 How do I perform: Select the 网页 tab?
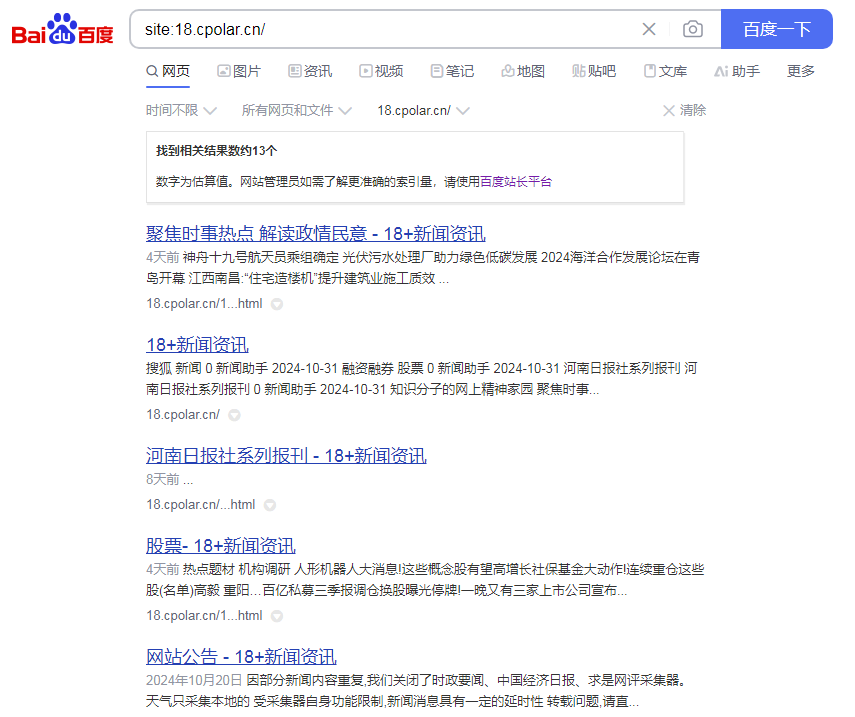click(168, 71)
